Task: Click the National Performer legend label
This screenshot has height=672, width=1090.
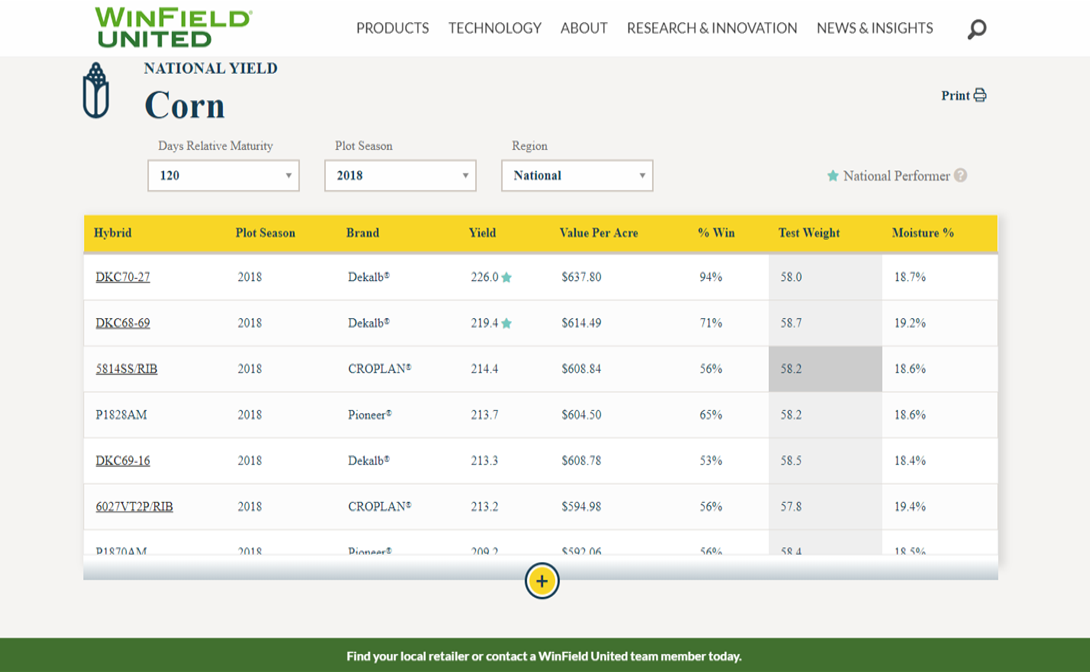Action: [896, 176]
